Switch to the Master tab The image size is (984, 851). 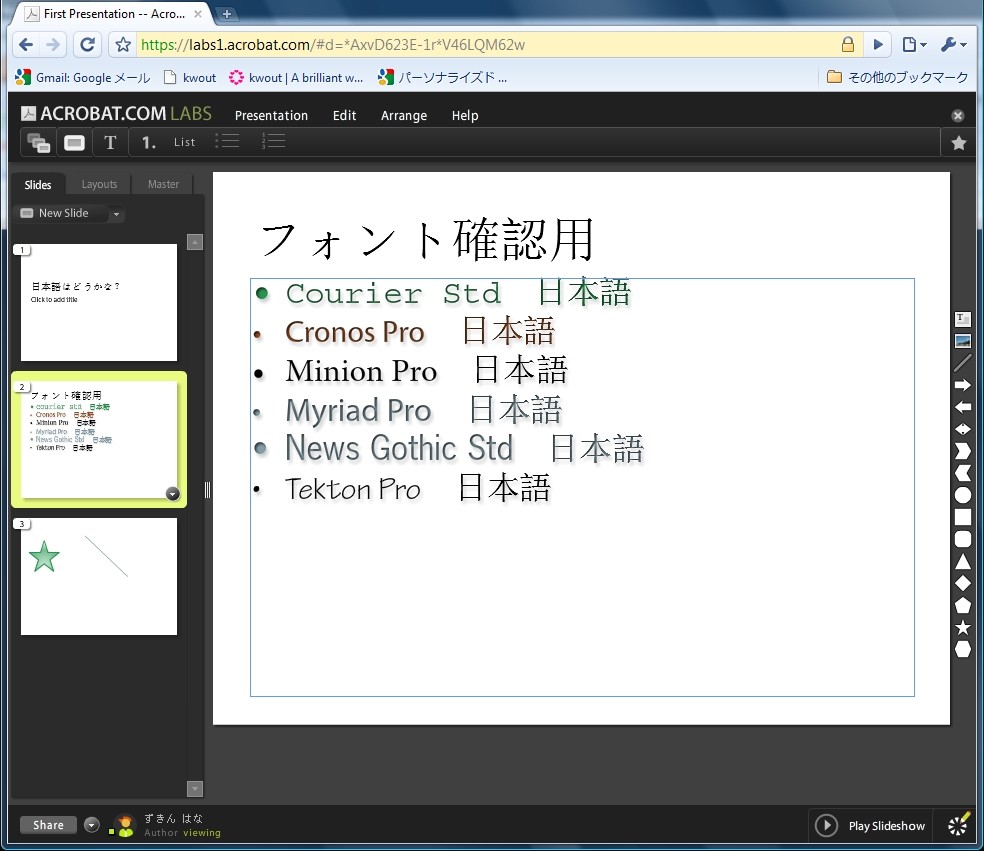point(162,184)
